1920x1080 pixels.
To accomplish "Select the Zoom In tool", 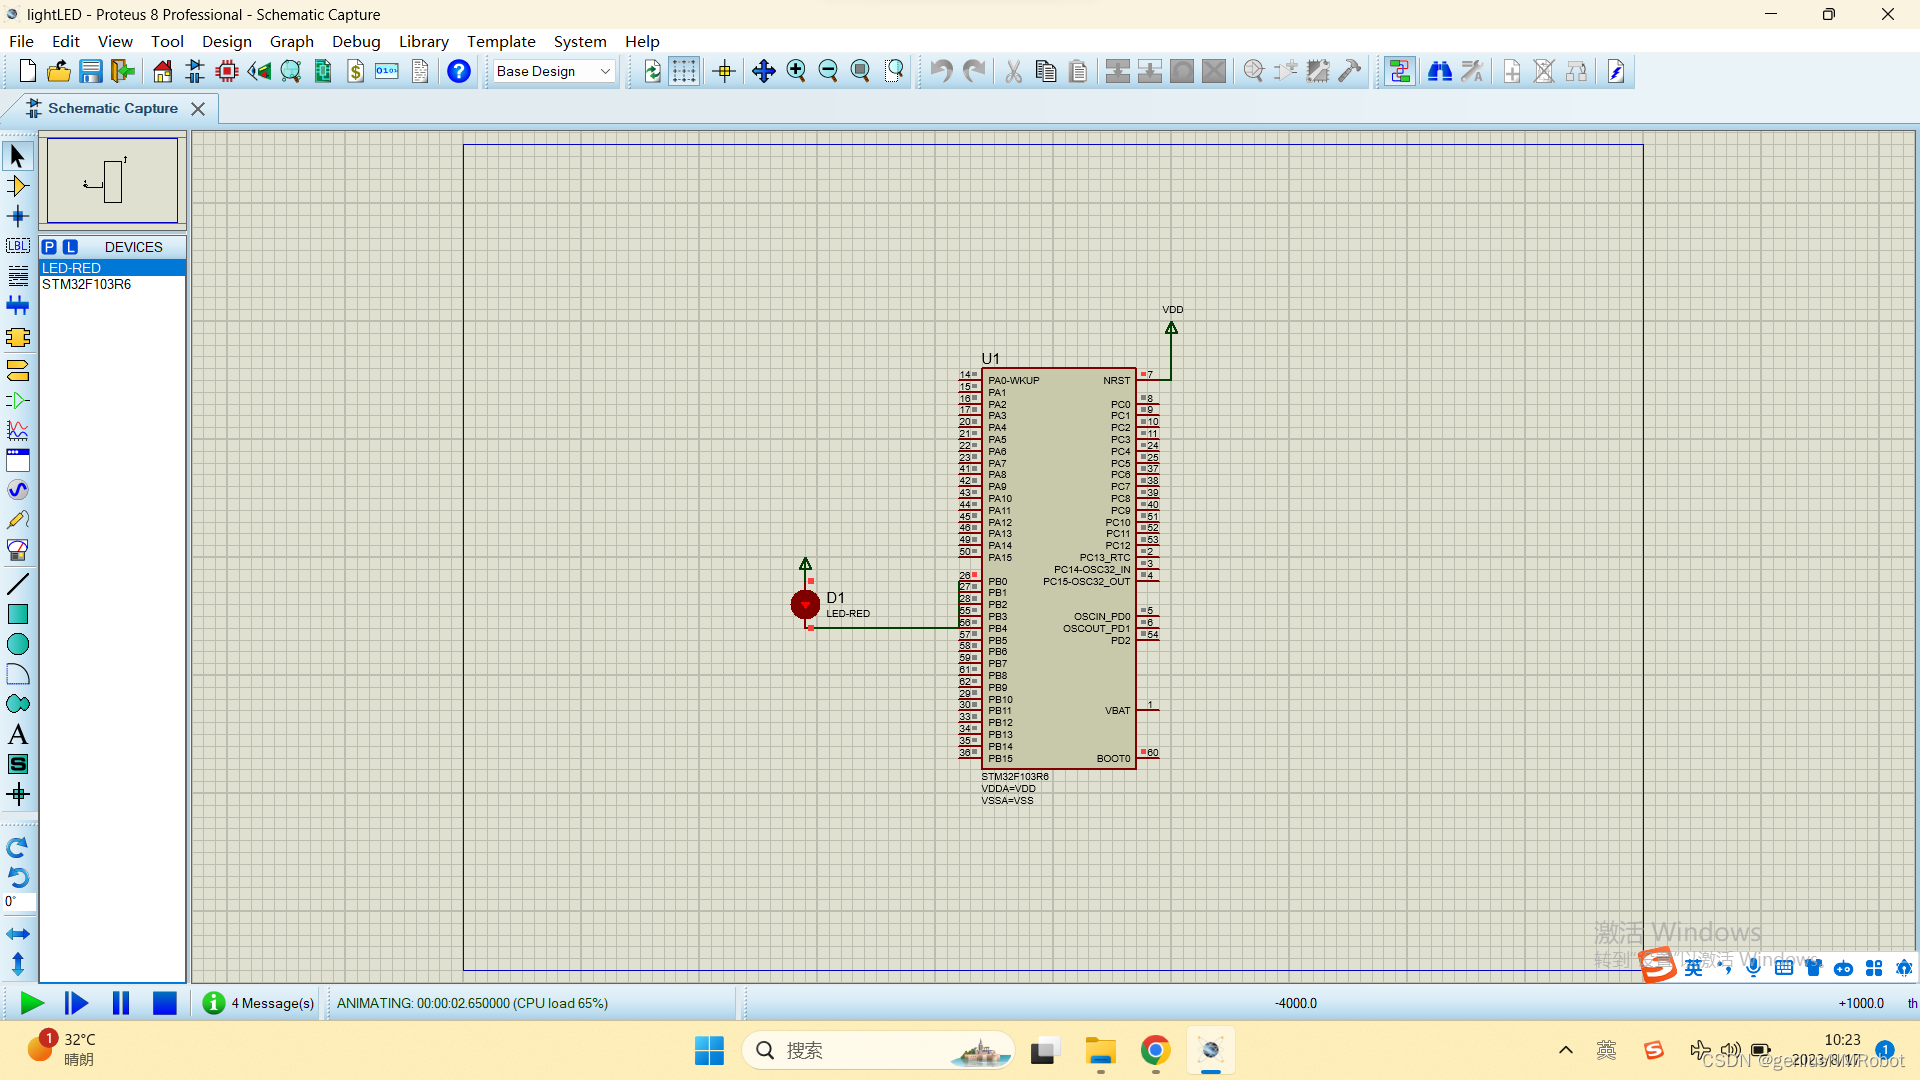I will [796, 71].
